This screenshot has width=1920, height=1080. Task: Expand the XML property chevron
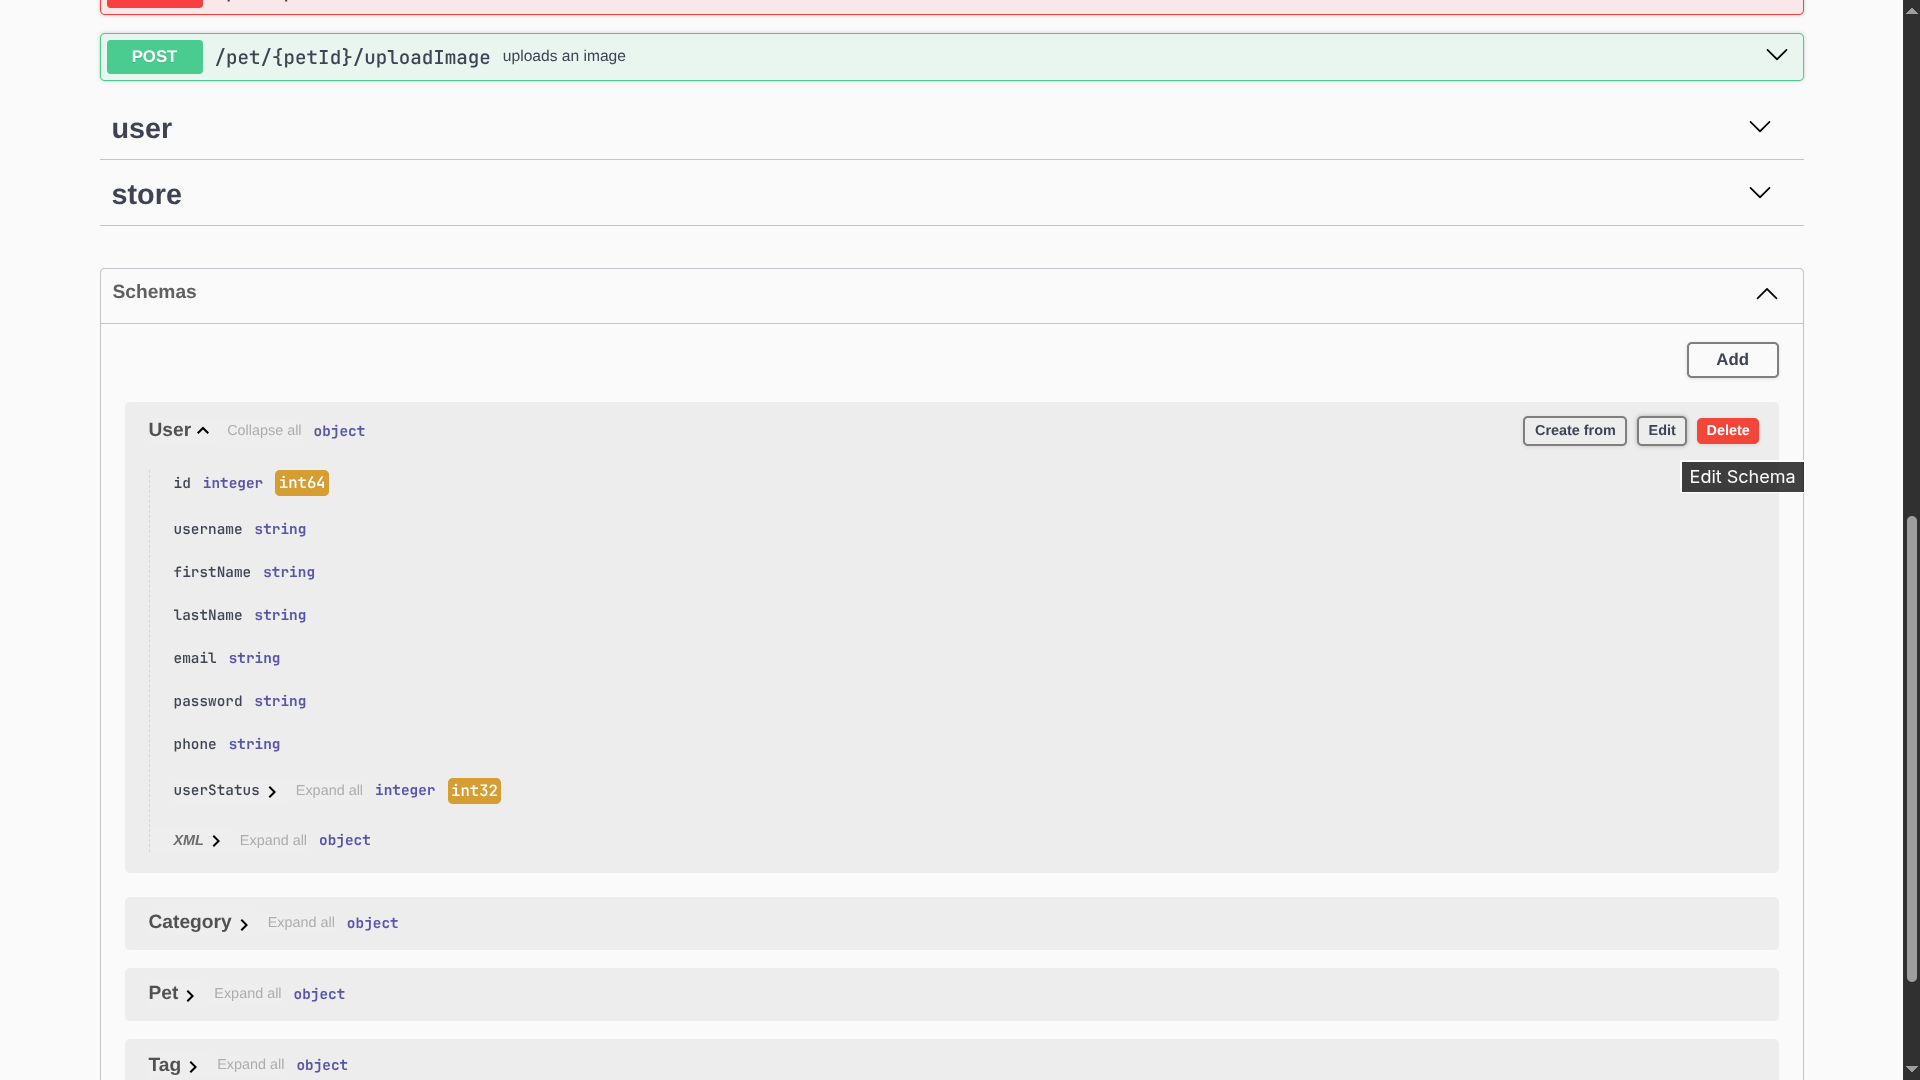pyautogui.click(x=216, y=841)
